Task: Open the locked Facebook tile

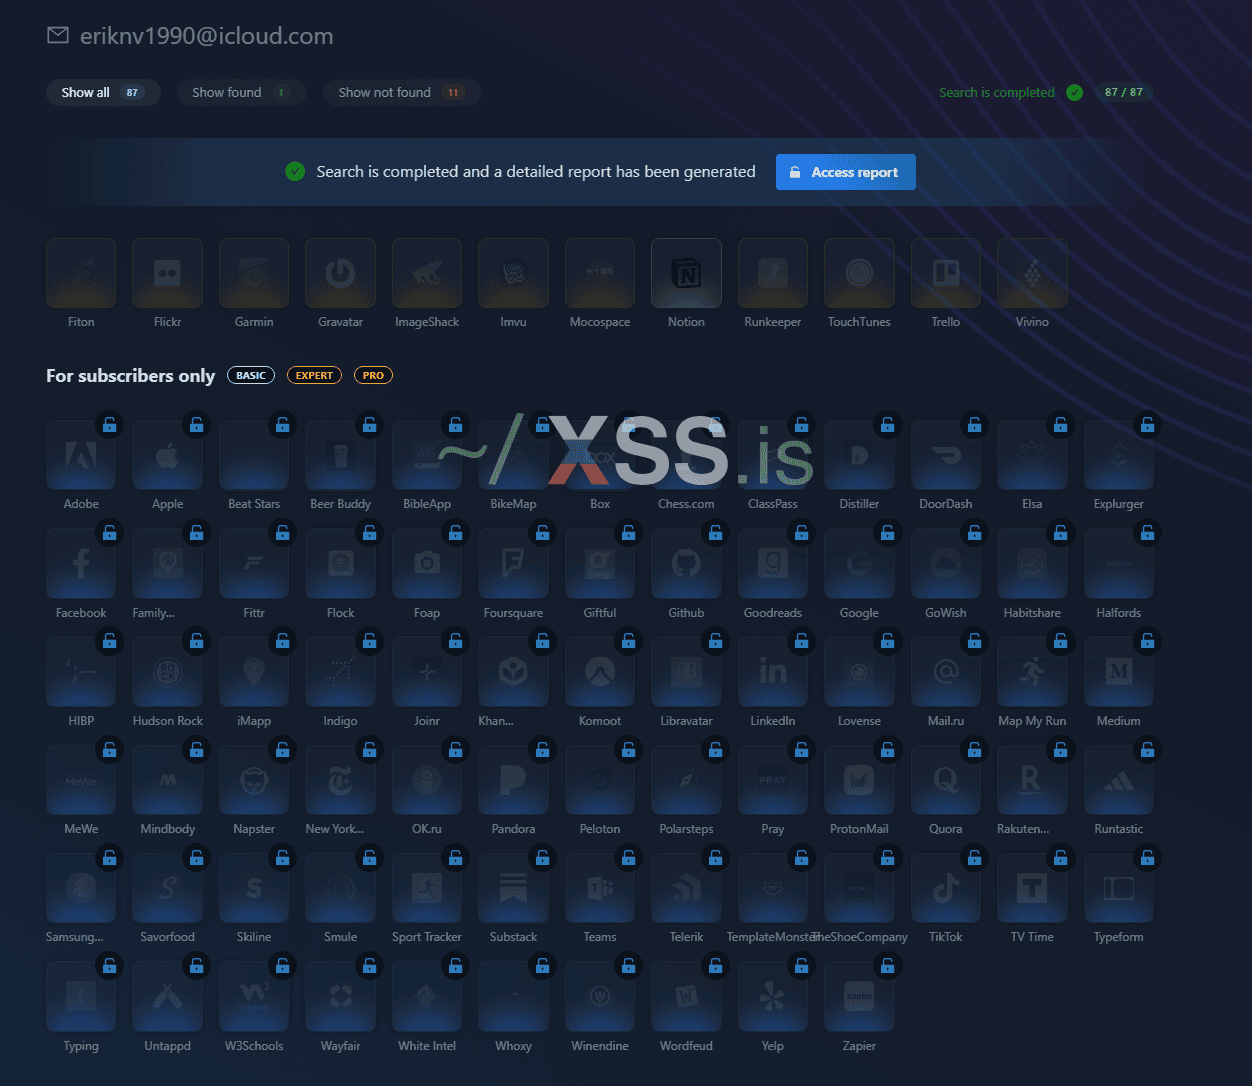Action: [81, 564]
